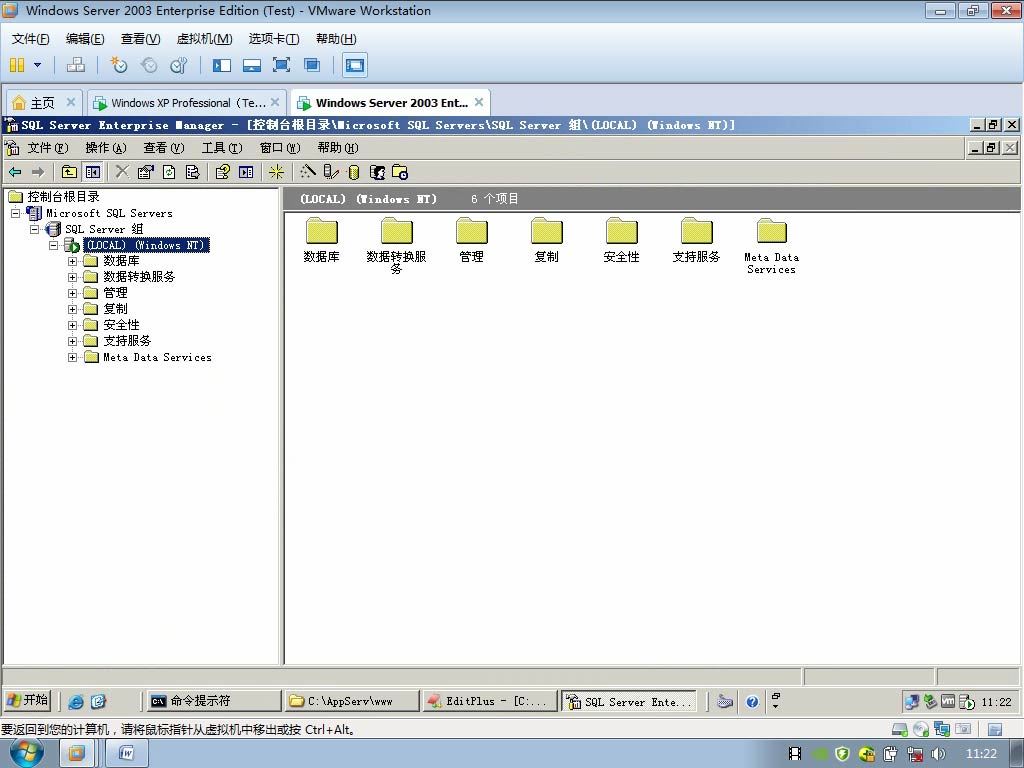Switch to Windows XP Professional VM tab
1024x768 pixels.
pyautogui.click(x=186, y=103)
